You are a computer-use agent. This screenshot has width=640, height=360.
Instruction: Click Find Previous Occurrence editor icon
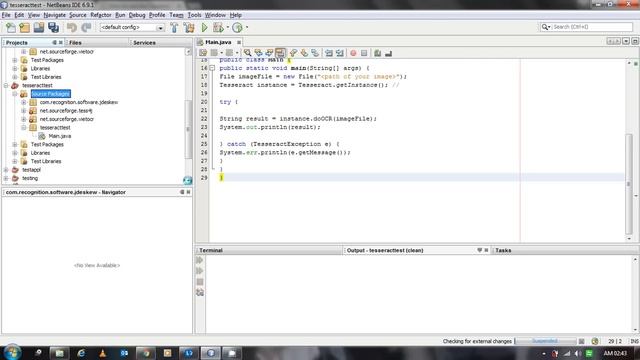258,53
